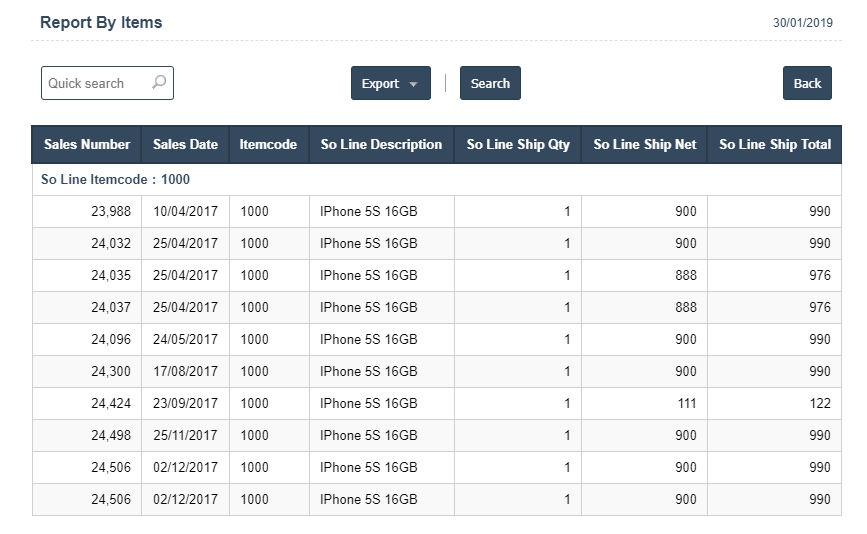Click the ship total 122 cell

[774, 404]
